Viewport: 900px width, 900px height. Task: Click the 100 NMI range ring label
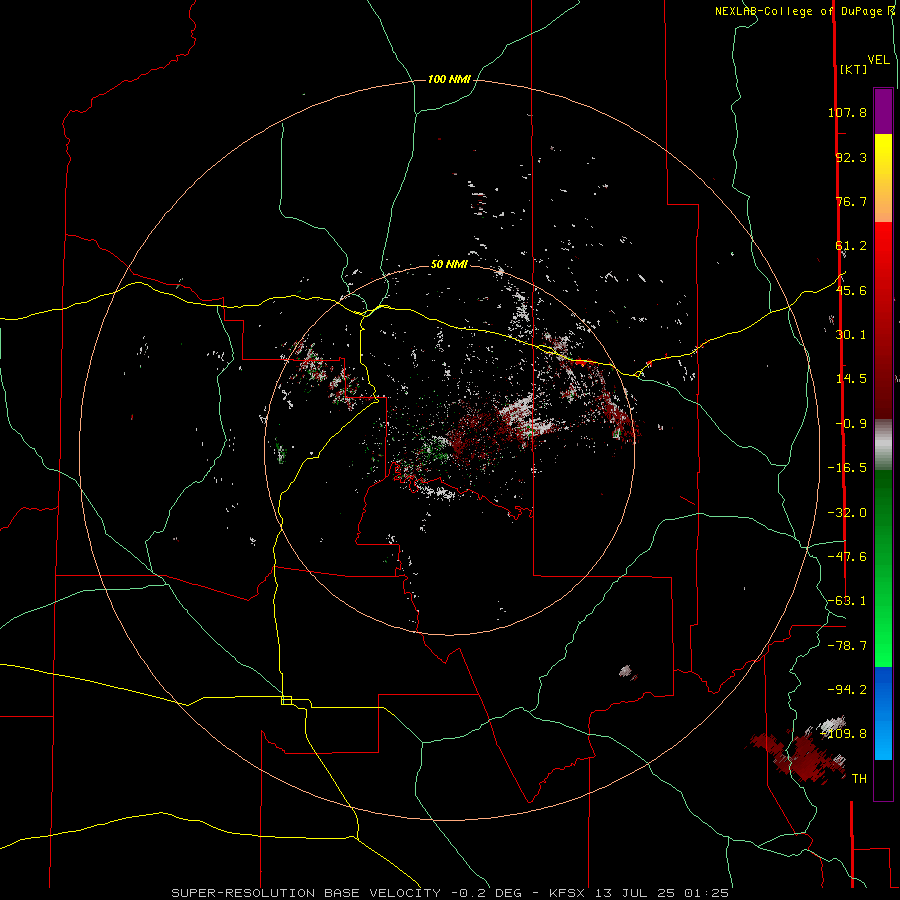coord(449,79)
